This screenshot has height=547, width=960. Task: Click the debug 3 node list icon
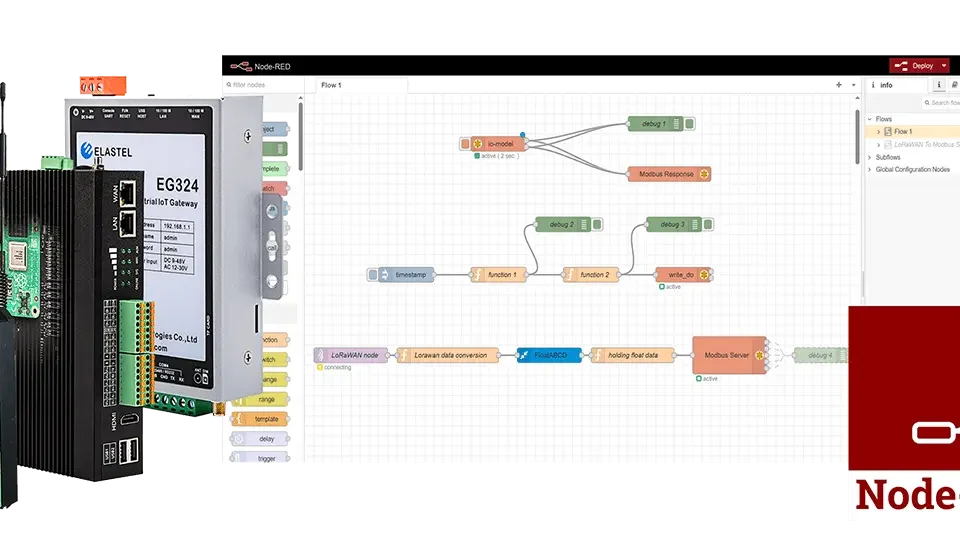(x=695, y=225)
